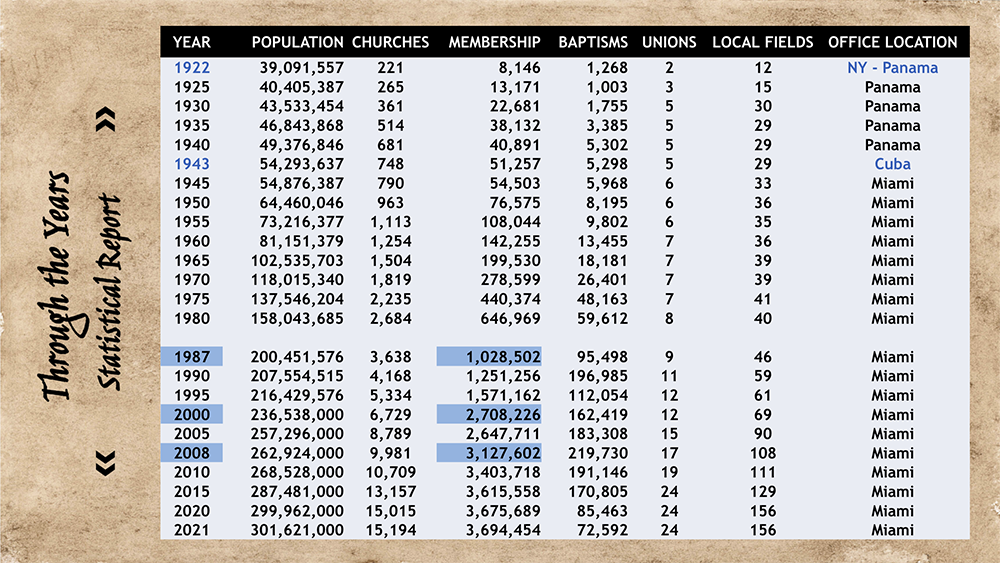
Task: Select the YEAR column header
Action: 191,43
